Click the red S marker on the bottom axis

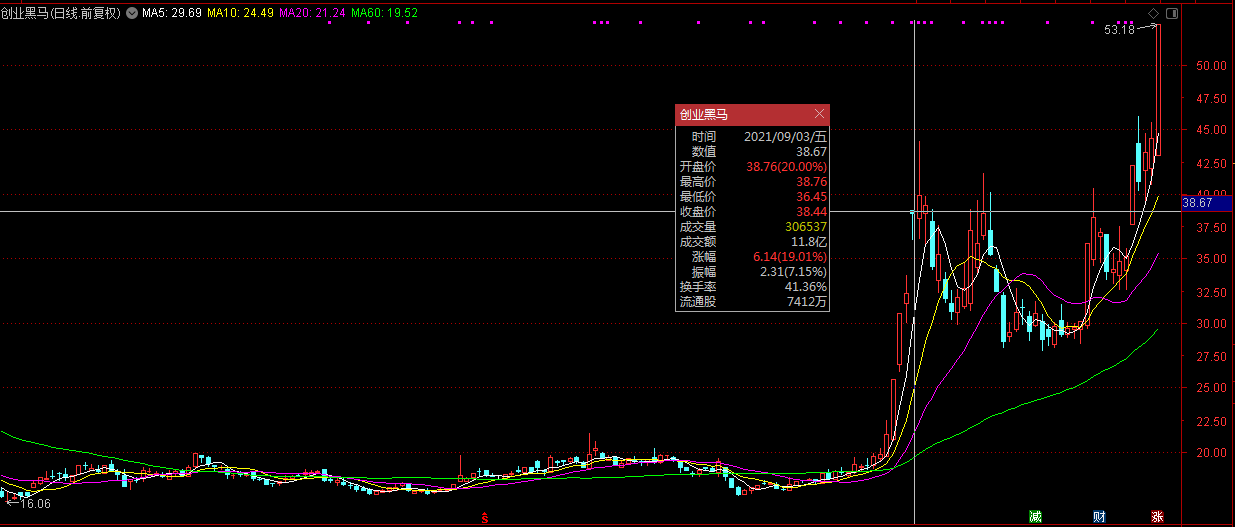485,518
